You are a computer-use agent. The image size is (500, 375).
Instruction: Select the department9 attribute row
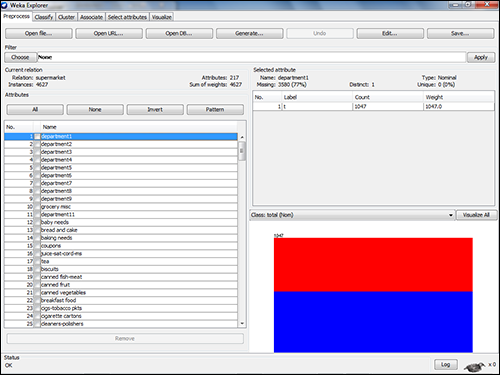[121, 199]
